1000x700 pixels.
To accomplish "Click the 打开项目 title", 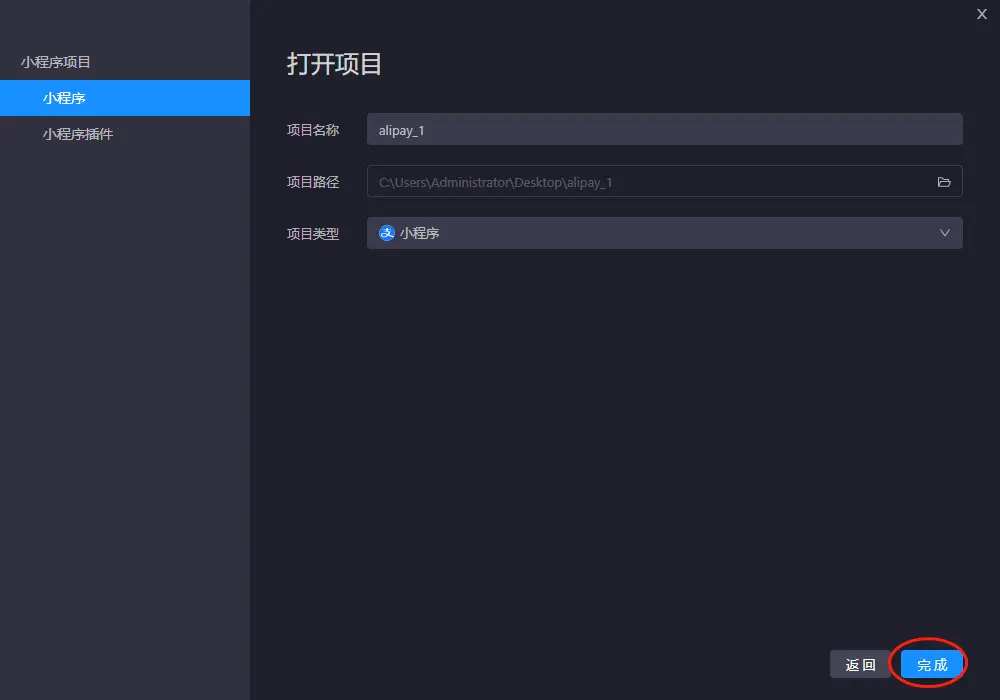I will point(334,64).
